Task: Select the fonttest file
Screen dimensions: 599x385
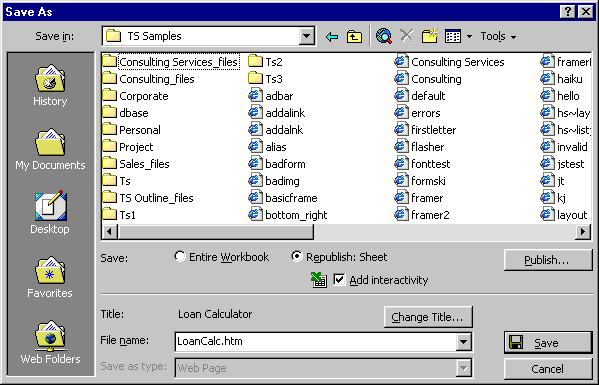Action: point(423,164)
